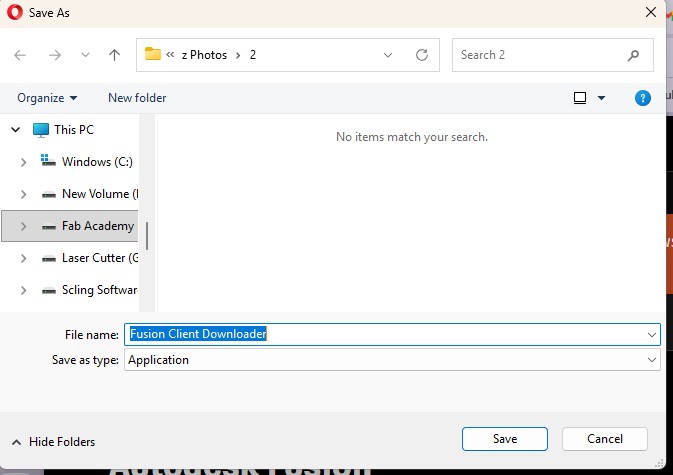Select the z Photos breadcrumb

pos(204,55)
